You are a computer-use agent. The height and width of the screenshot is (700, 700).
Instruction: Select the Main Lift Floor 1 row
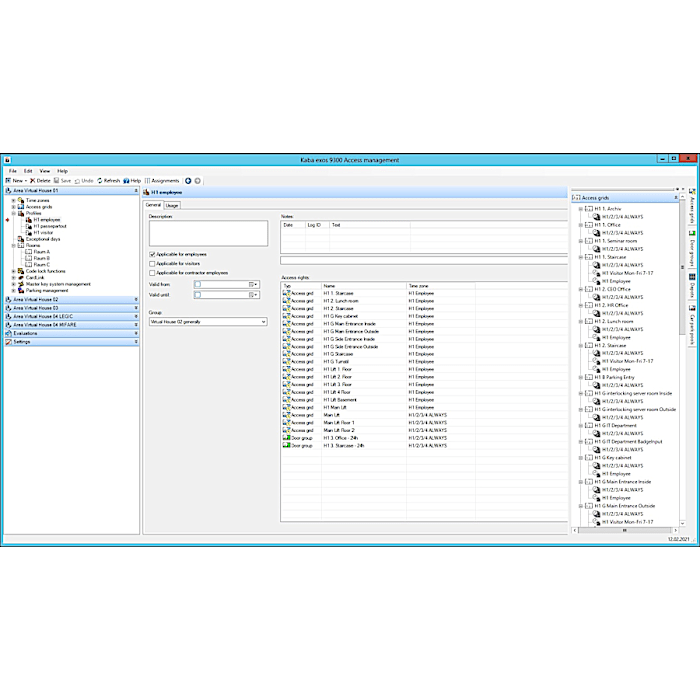click(x=424, y=423)
